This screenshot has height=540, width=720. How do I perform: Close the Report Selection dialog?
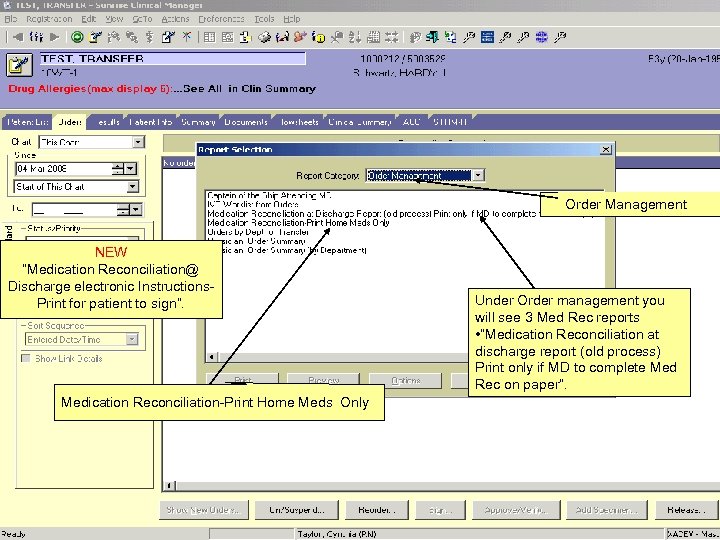pos(606,149)
